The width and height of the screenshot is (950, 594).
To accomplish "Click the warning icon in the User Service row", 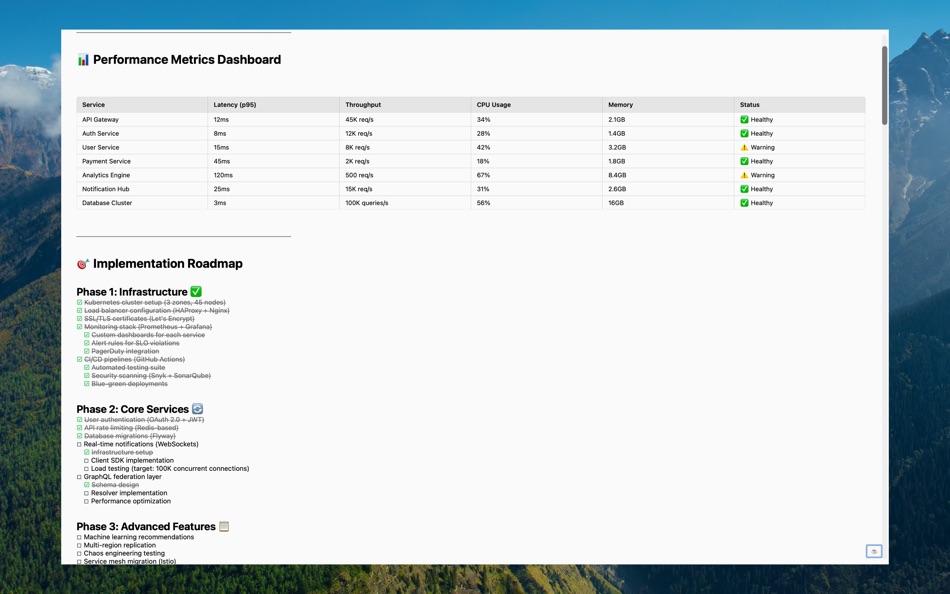I will (743, 147).
